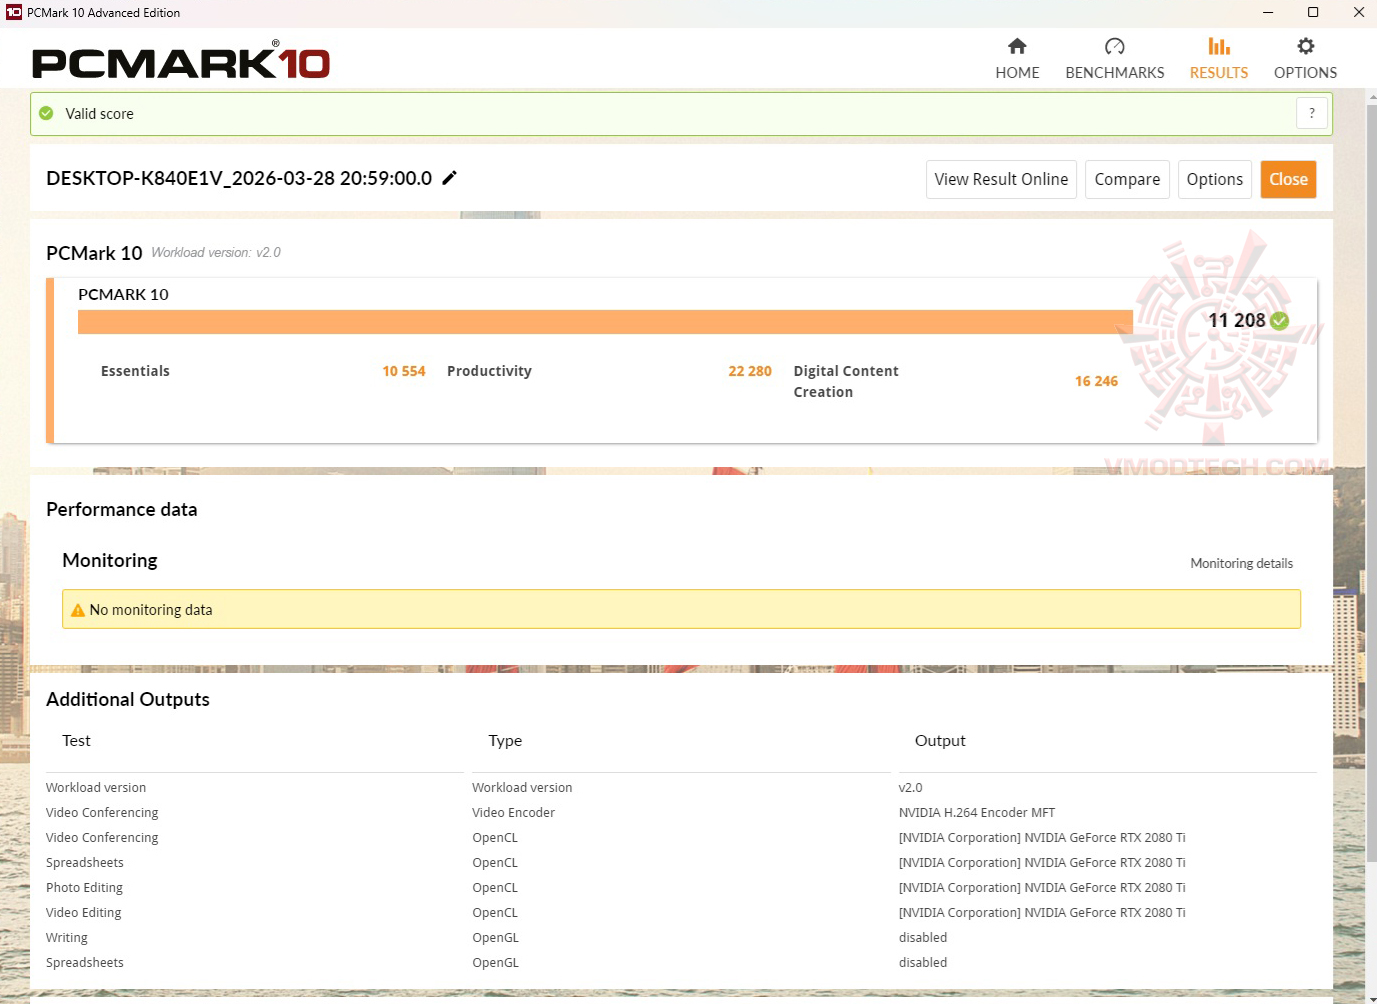Click the green valid score checkmark icon
The width and height of the screenshot is (1377, 1004).
click(46, 114)
